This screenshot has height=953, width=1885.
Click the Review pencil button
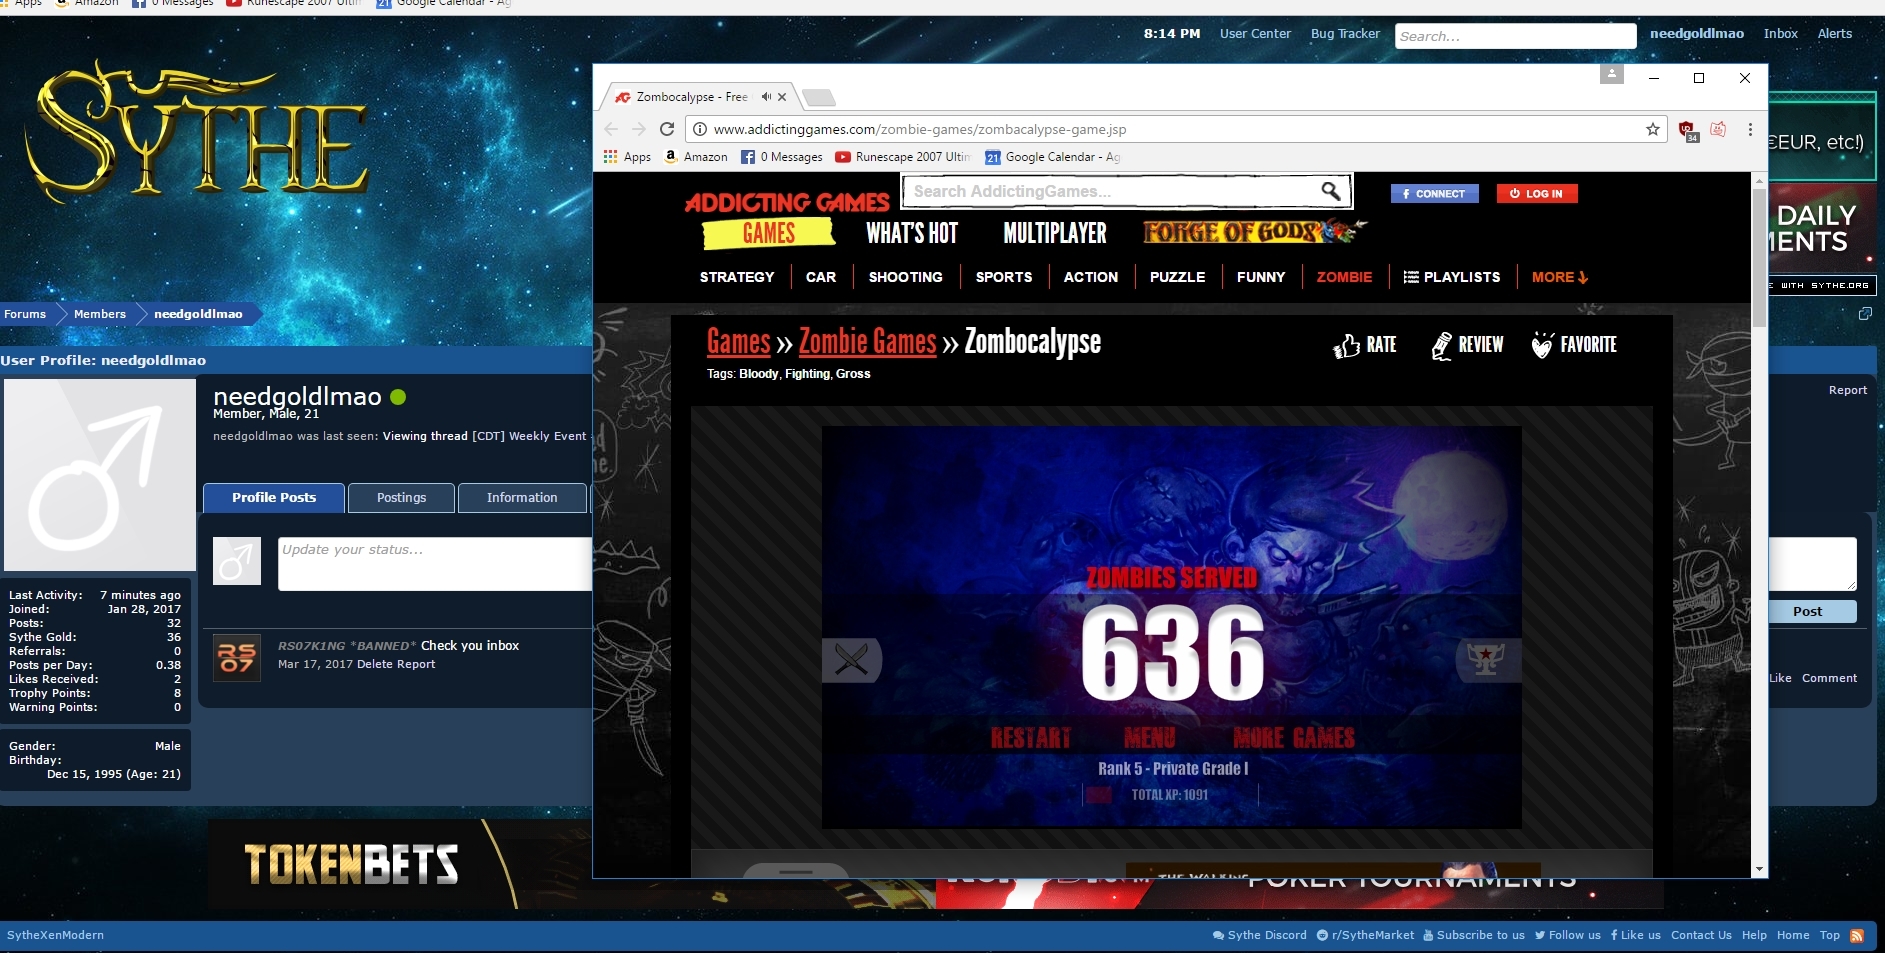[x=1467, y=345]
